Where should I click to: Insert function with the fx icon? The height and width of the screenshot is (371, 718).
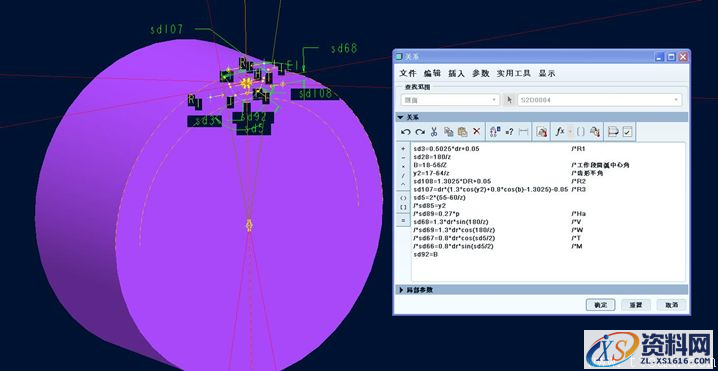(x=560, y=132)
